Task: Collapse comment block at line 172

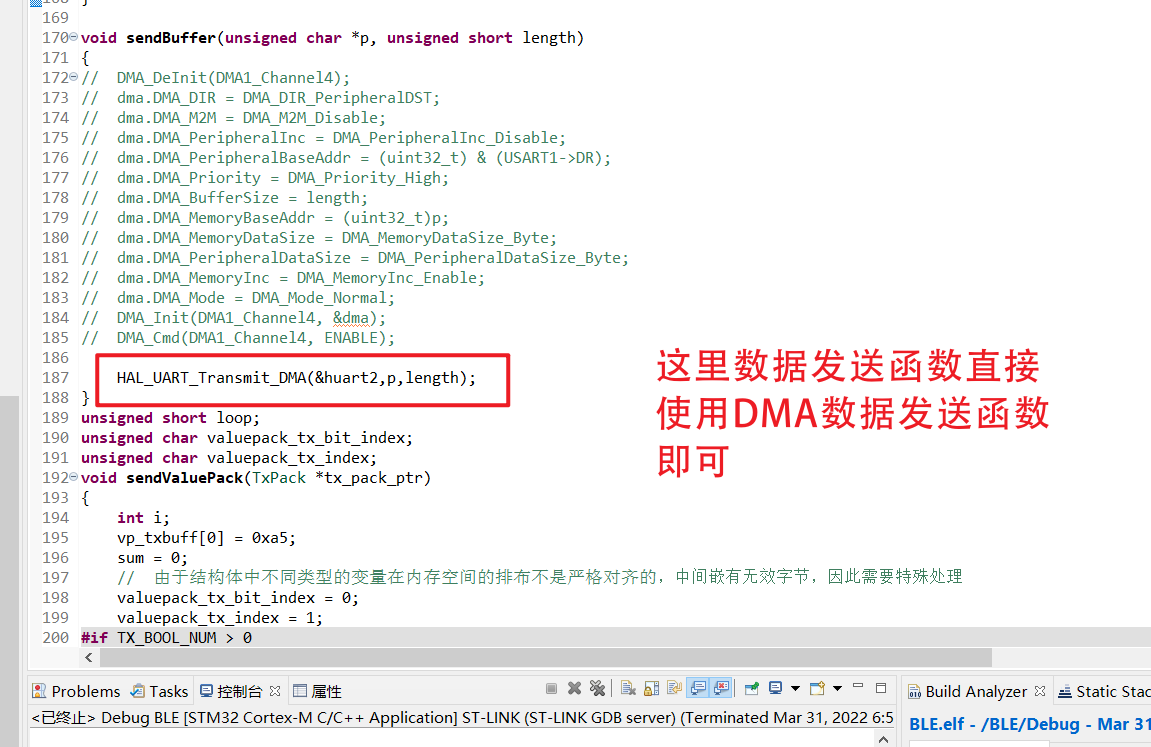Action: 73,76
